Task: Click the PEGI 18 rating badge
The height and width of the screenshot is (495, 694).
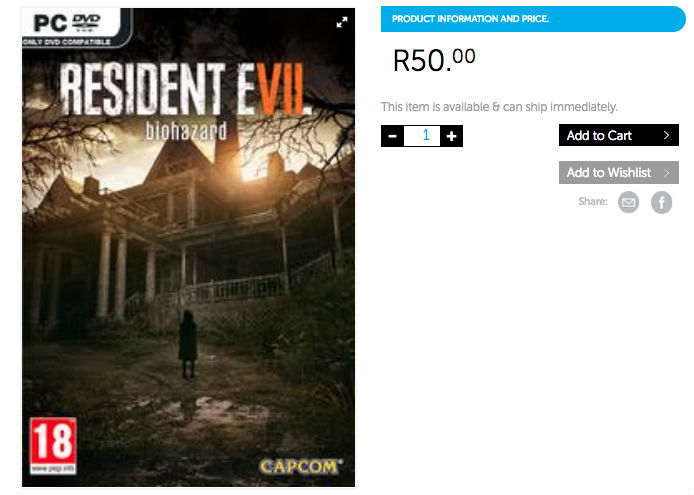Action: point(53,446)
